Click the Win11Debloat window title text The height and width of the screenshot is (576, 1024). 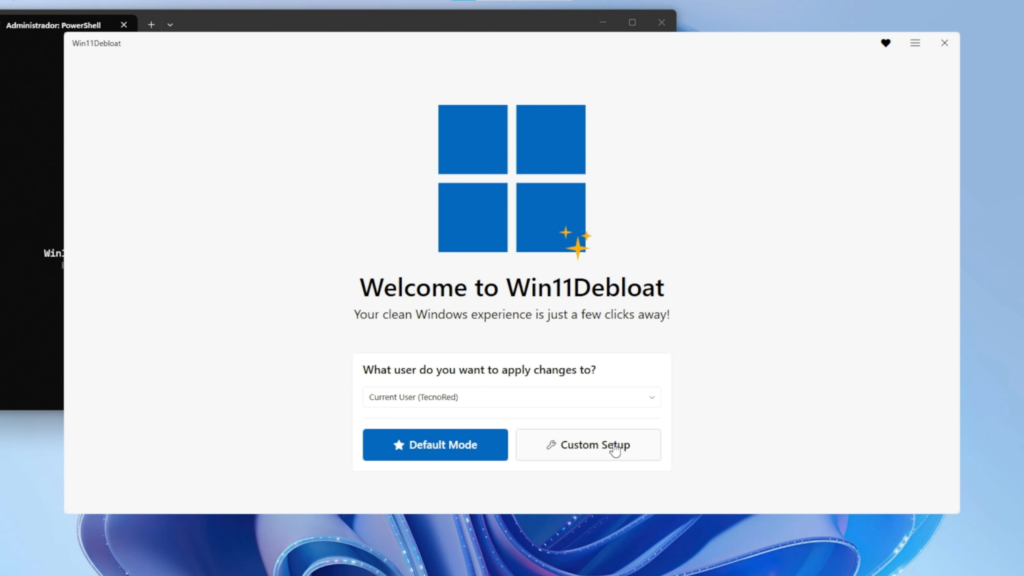(x=96, y=43)
